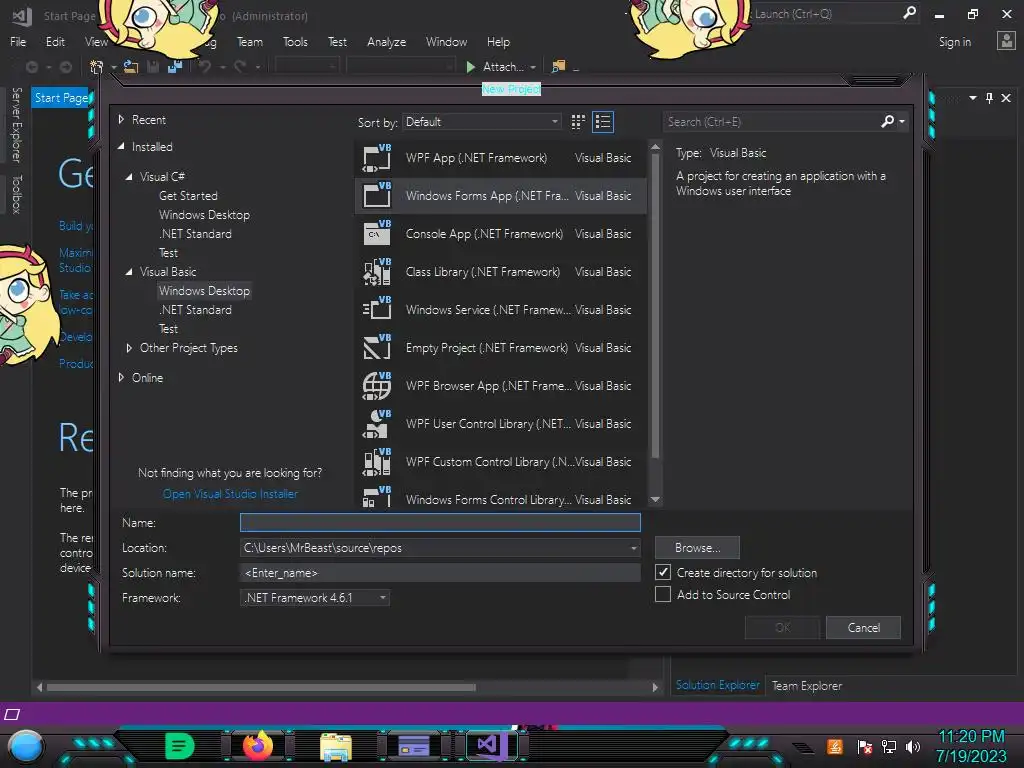This screenshot has height=768, width=1024.
Task: Click the template list vertical scrollbar
Action: click(655, 306)
